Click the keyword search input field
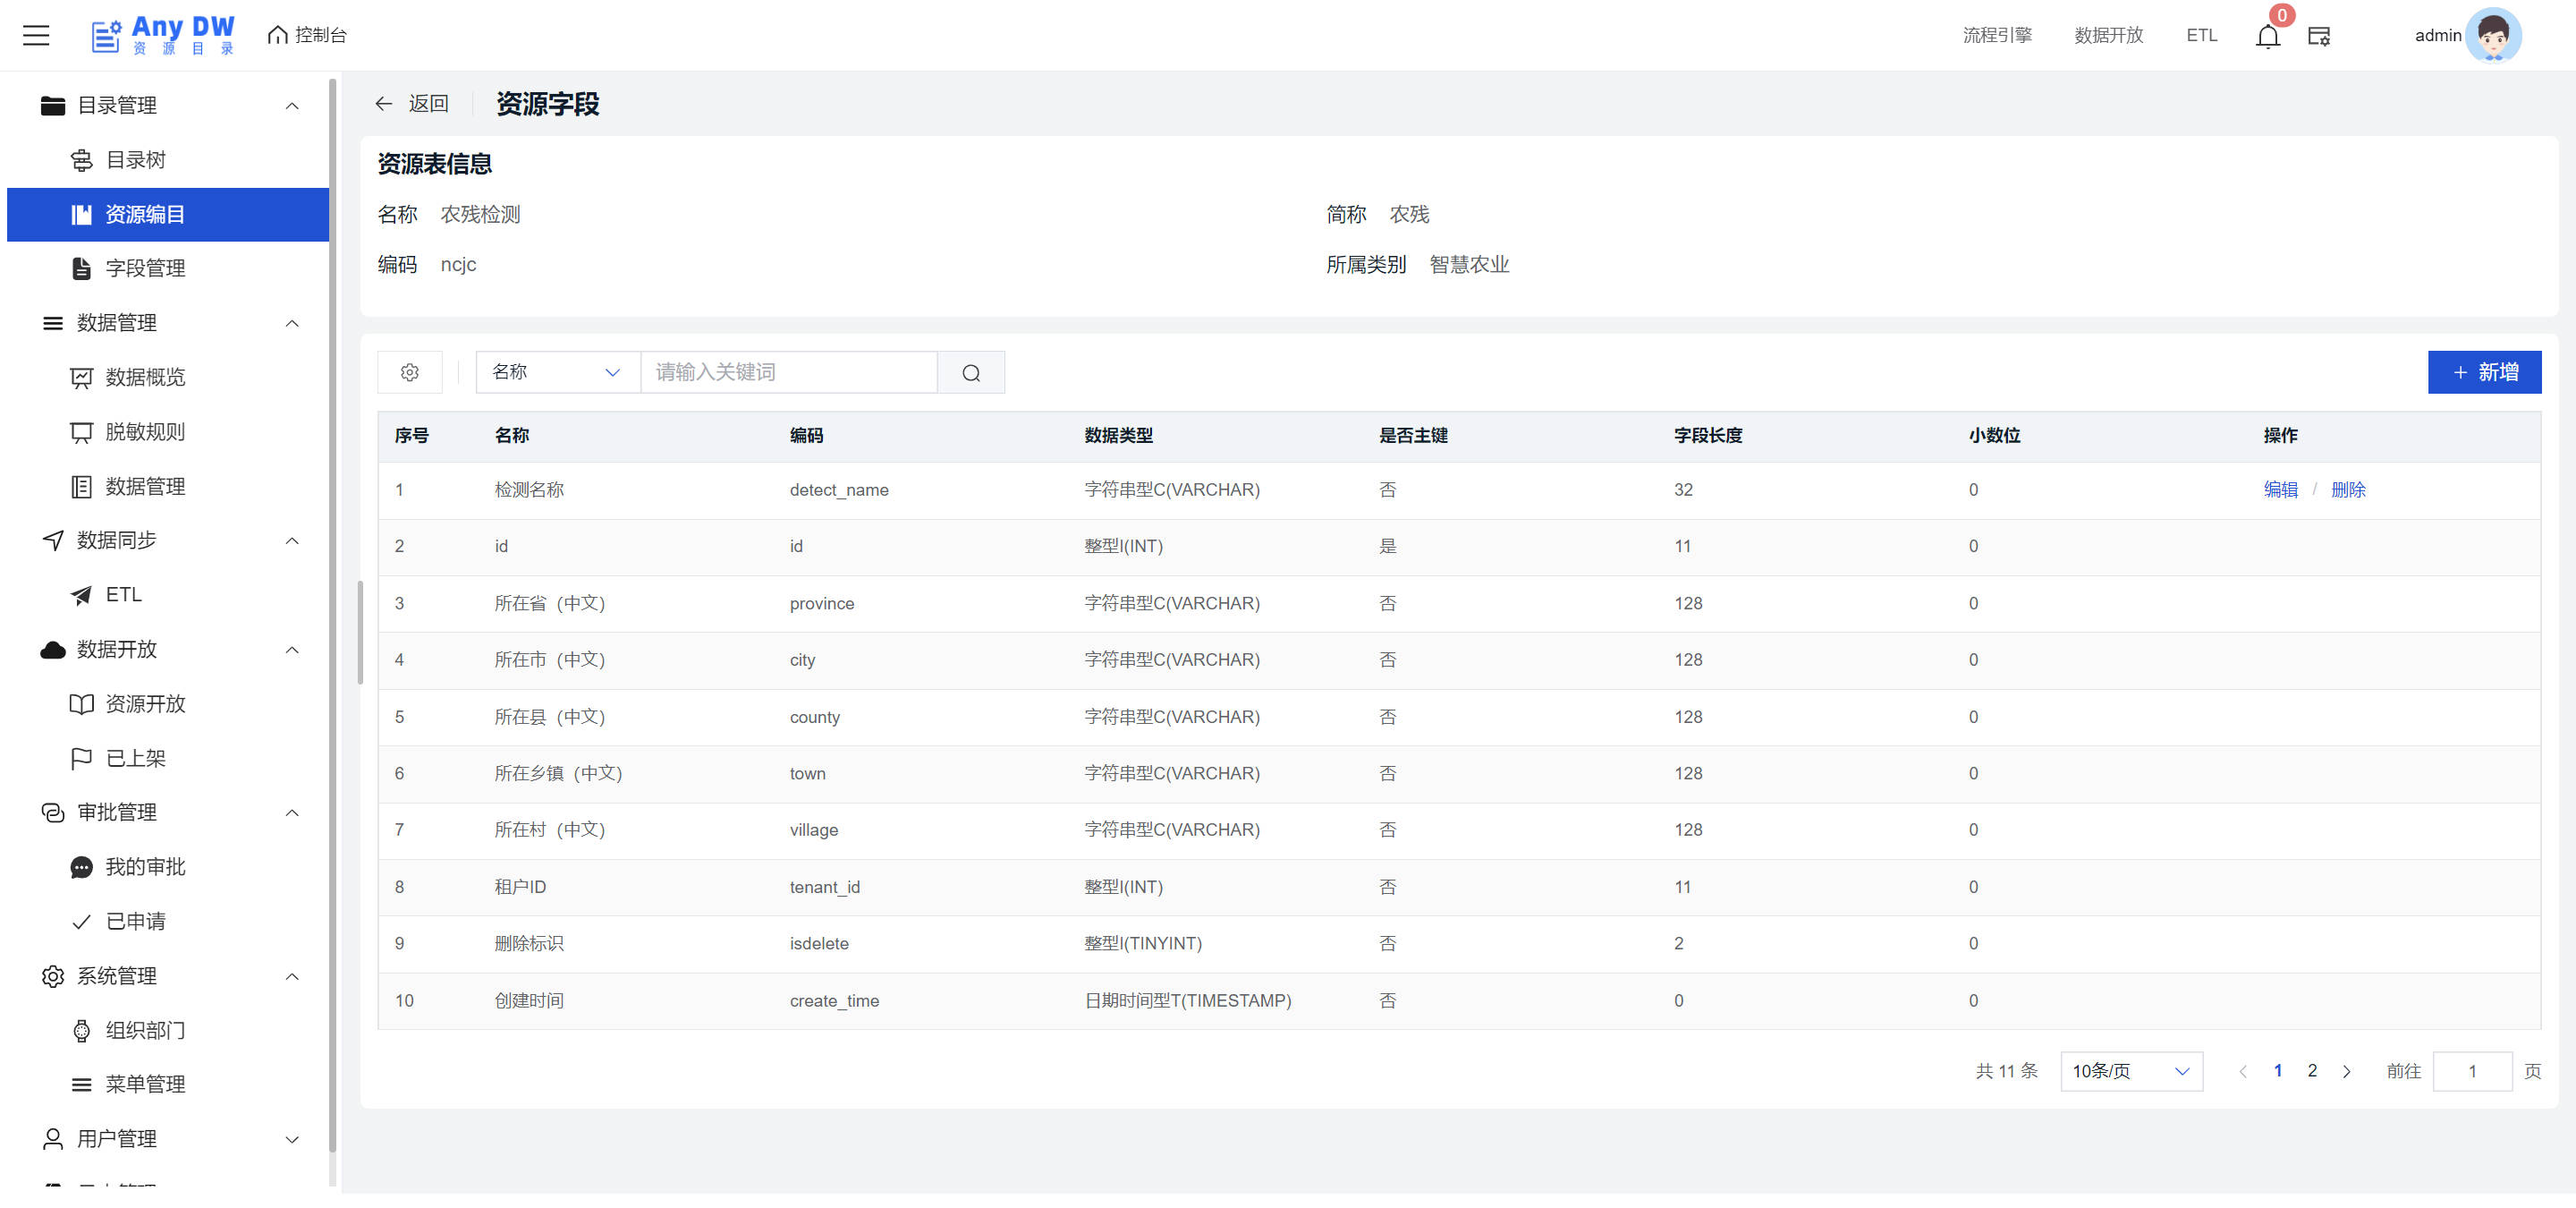Screen dimensions: 2576x1208 (x=788, y=372)
